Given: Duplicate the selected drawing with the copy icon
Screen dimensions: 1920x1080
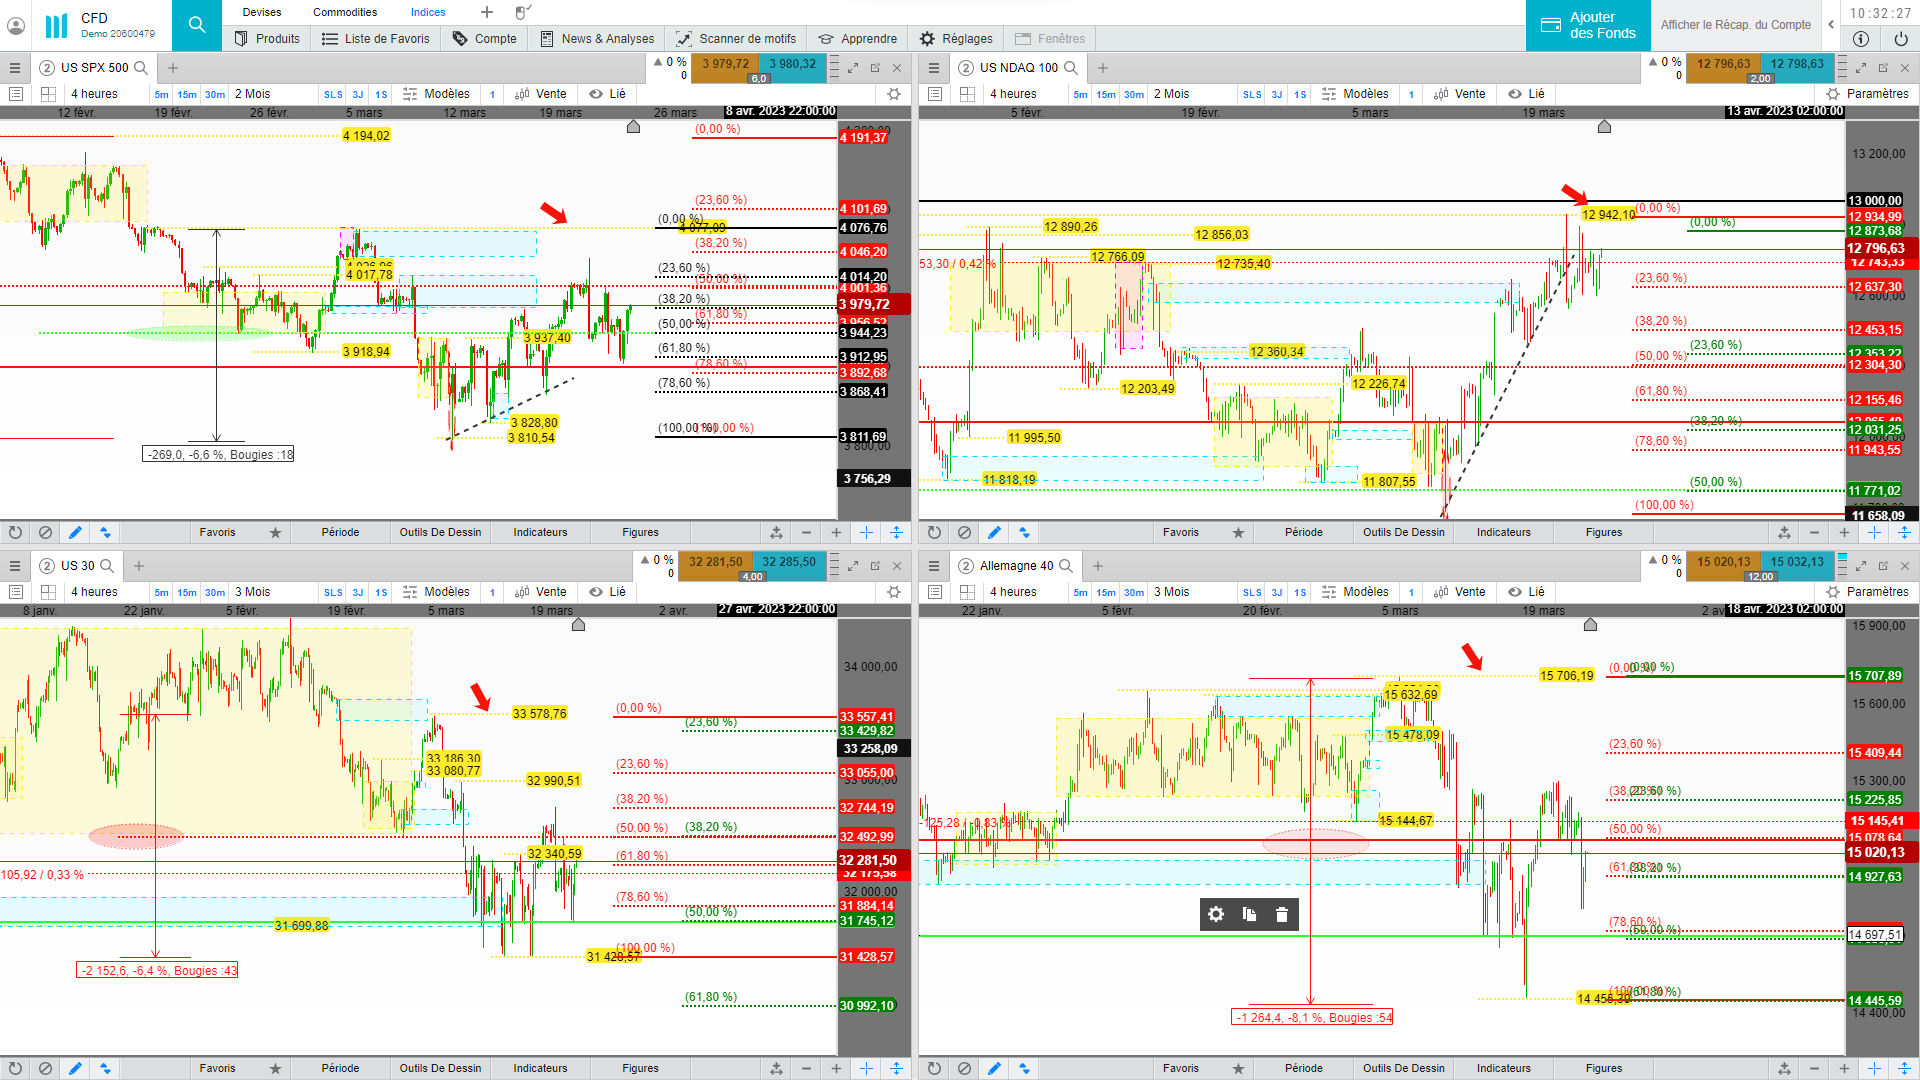Looking at the screenshot, I should click(x=1249, y=914).
